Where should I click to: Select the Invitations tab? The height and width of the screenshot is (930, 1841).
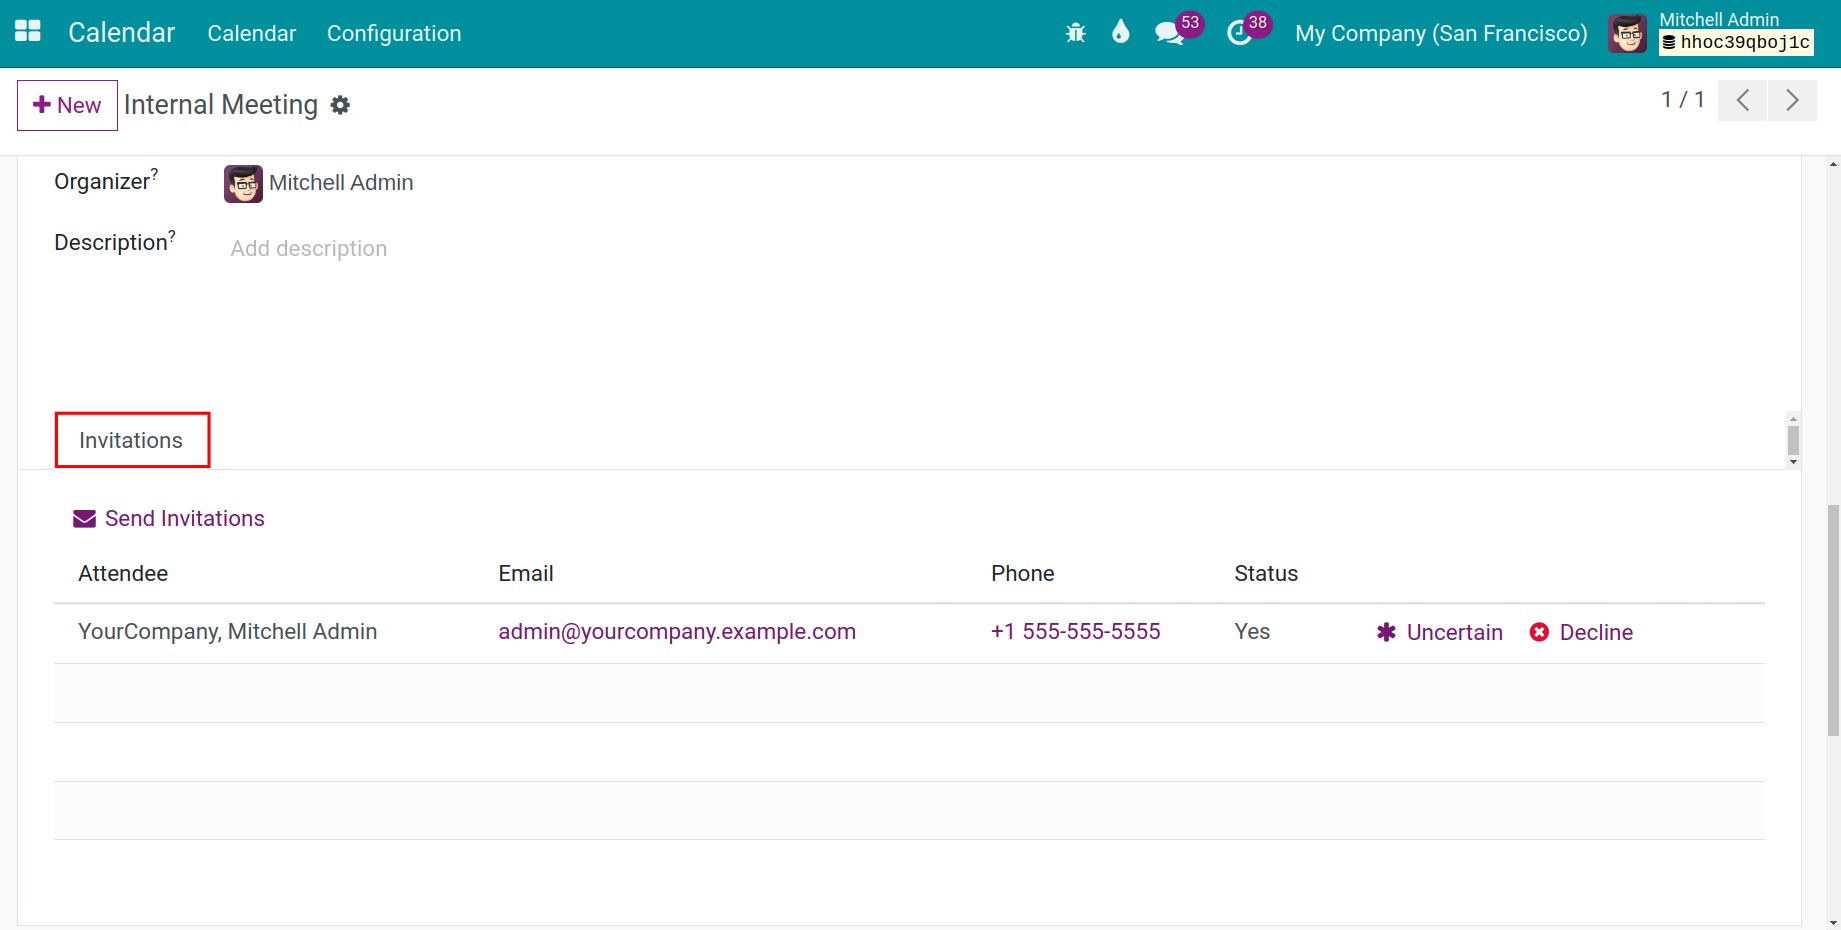[x=132, y=440]
